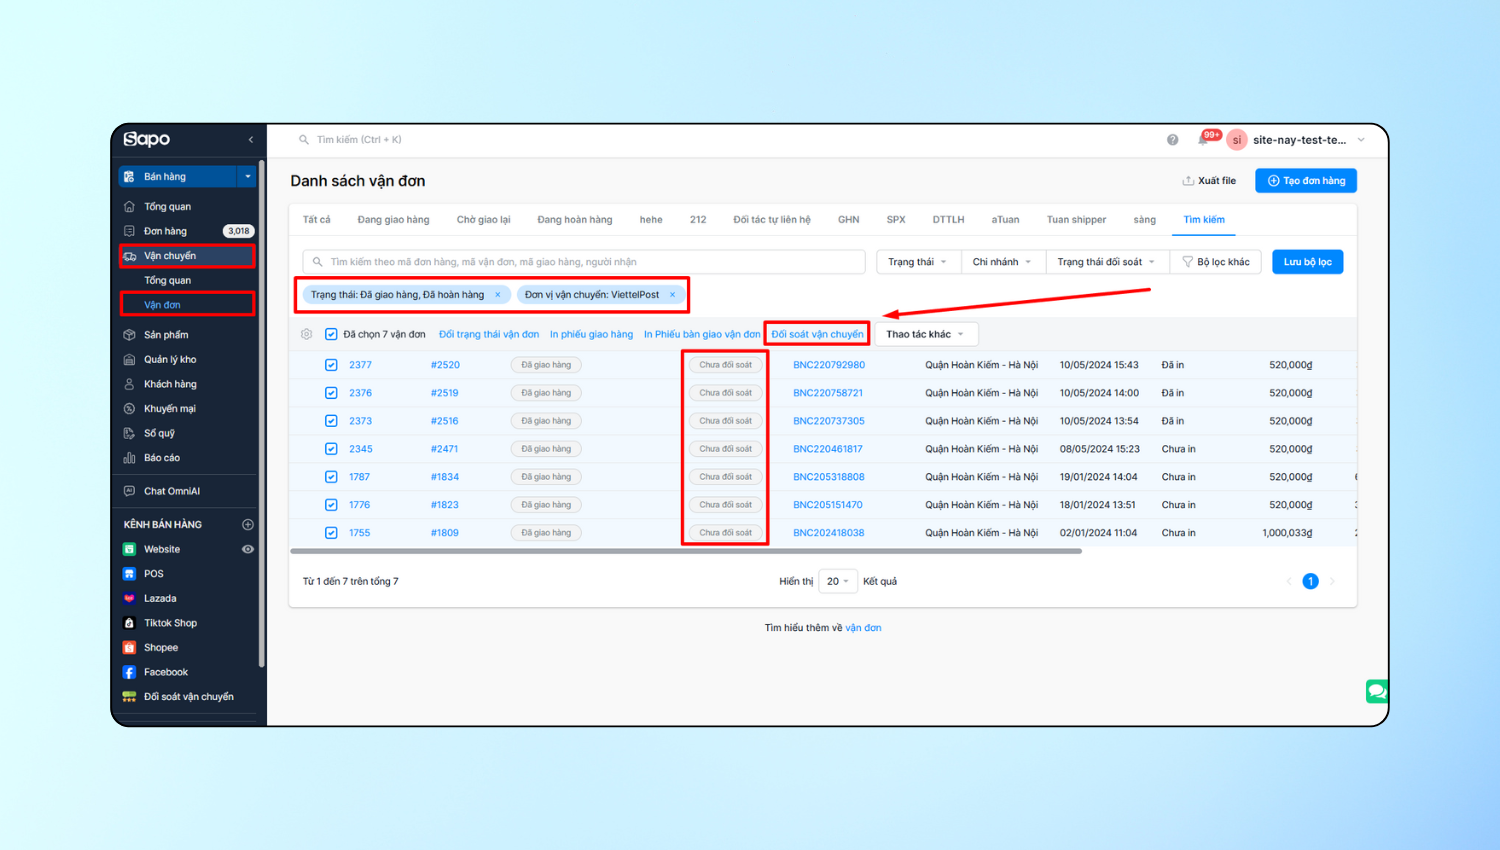The height and width of the screenshot is (850, 1500).
Task: Click the Đối soát vận chuyển link
Action: (x=817, y=334)
